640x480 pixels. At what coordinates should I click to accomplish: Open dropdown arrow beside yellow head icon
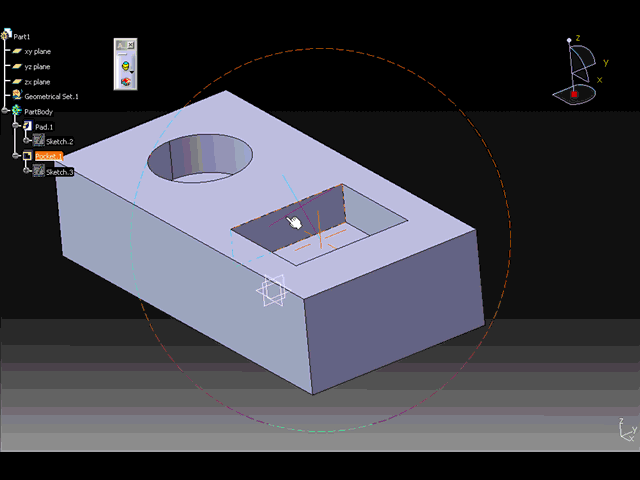[132, 72]
